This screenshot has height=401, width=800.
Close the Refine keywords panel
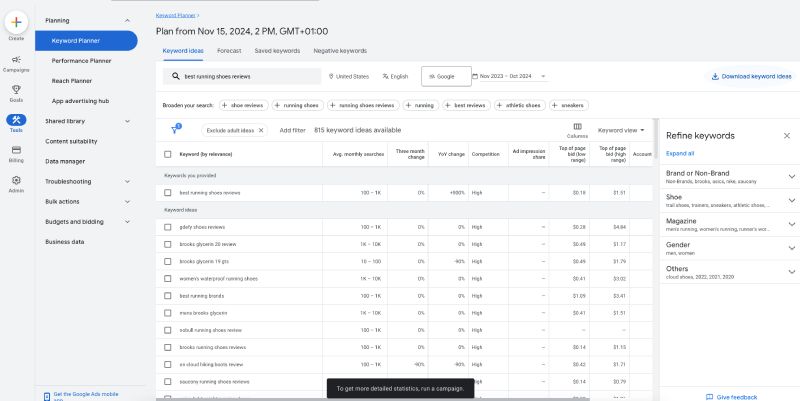[787, 136]
